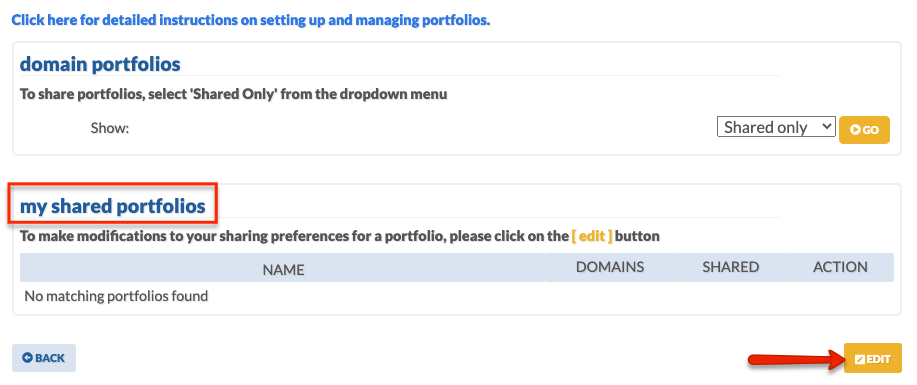Image resolution: width=917 pixels, height=385 pixels.
Task: Click the 'my shared portfolios' heading
Action: [113, 206]
